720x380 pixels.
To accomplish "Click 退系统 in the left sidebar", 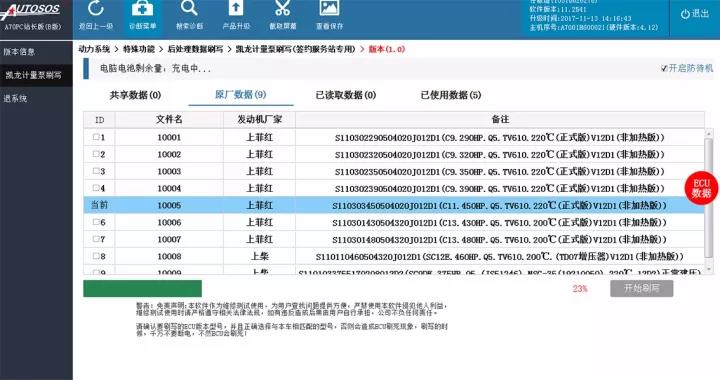I will 15,98.
